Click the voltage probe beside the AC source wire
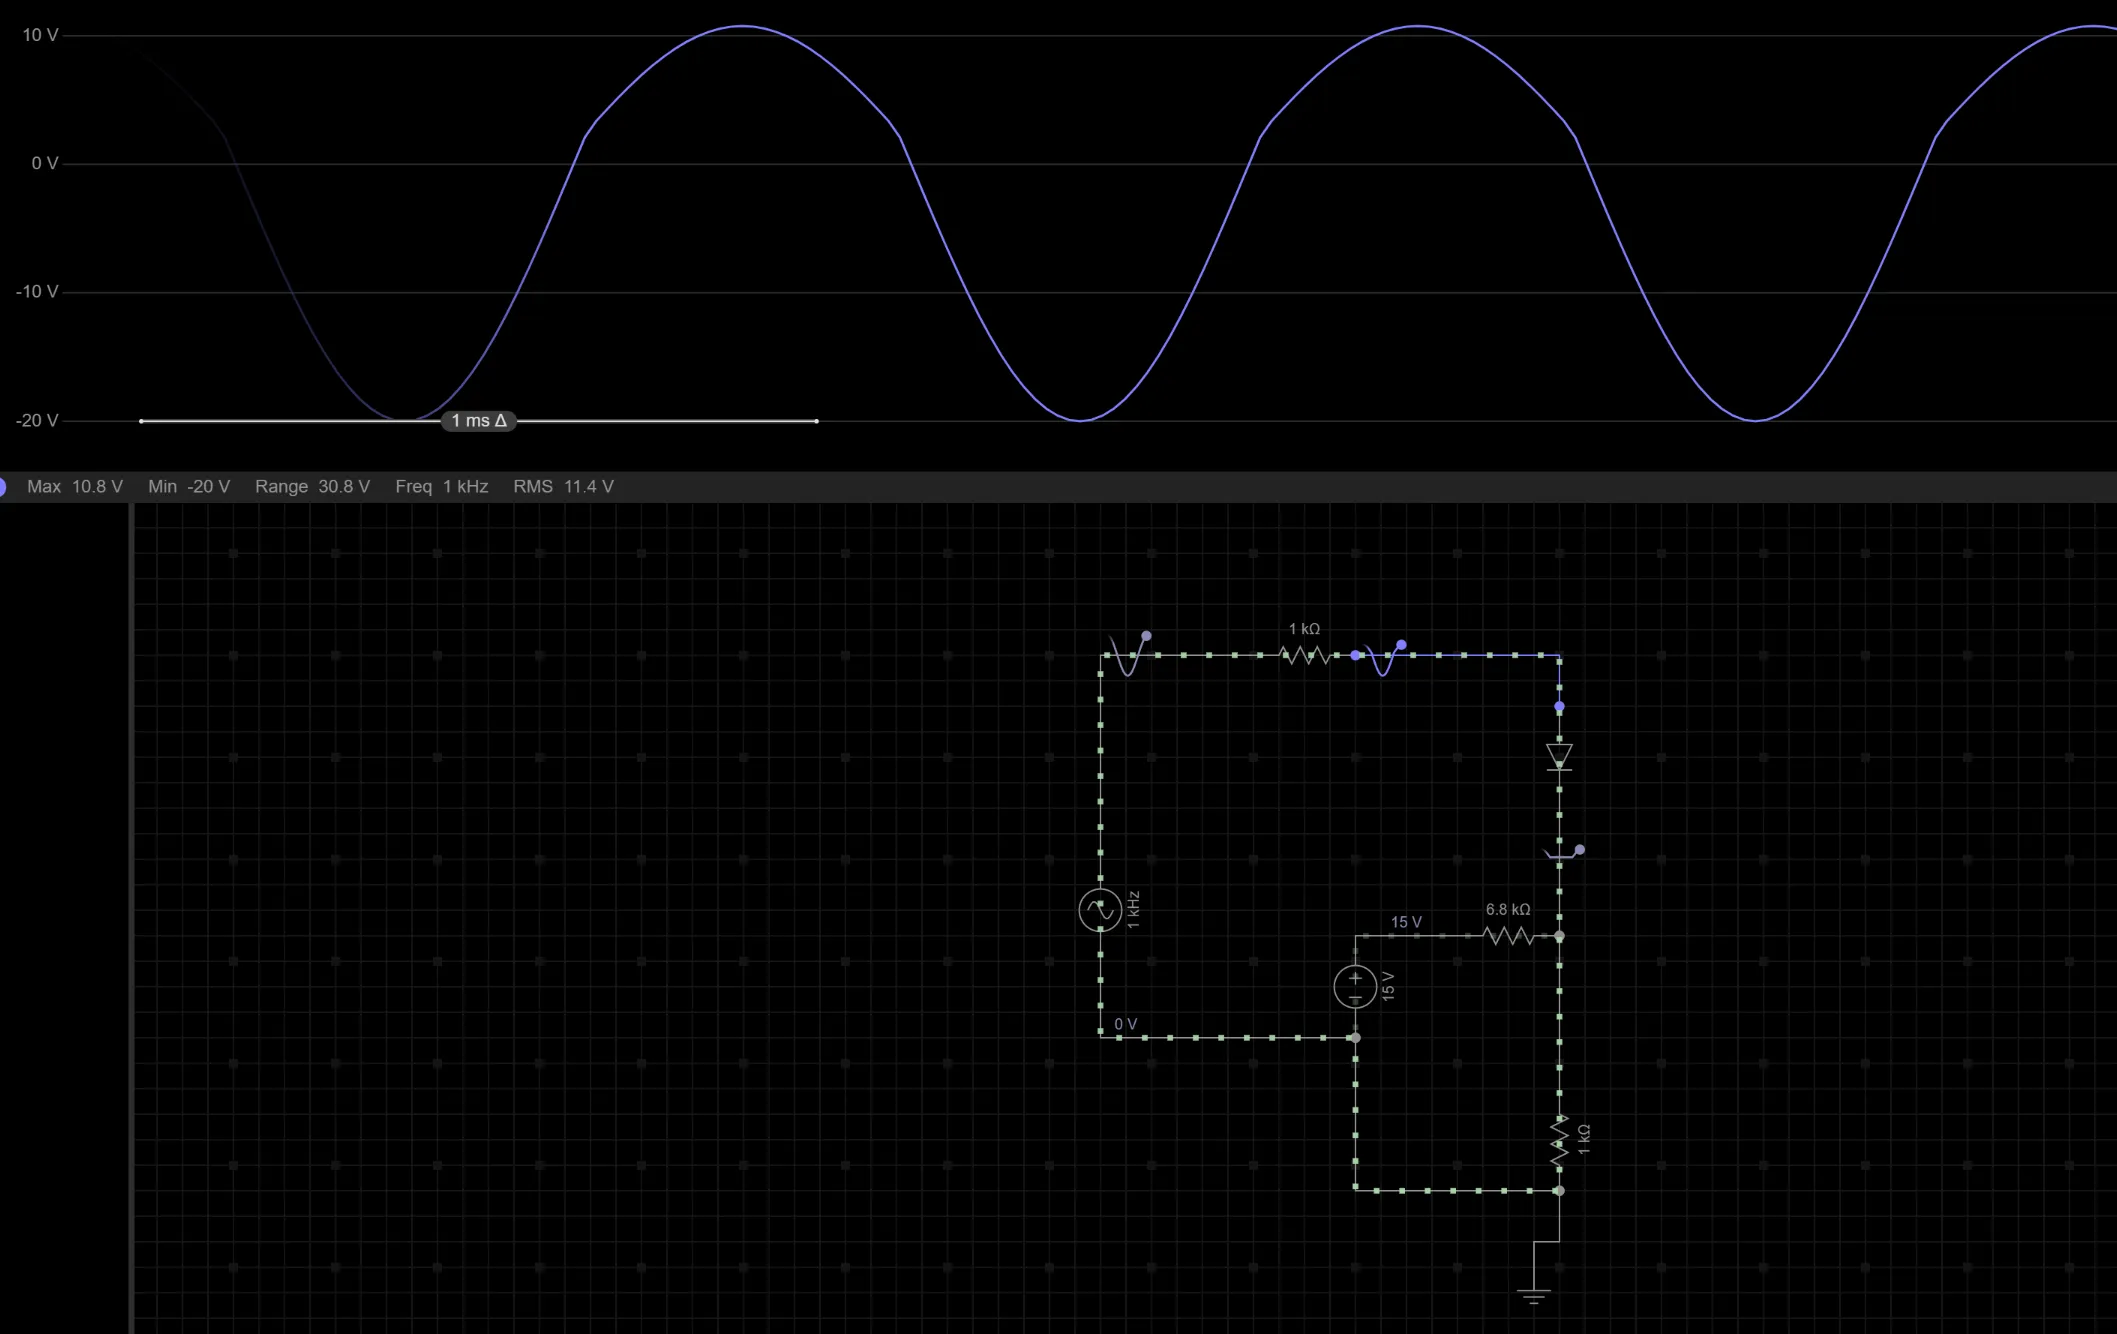This screenshot has width=2117, height=1334. [x=1130, y=654]
